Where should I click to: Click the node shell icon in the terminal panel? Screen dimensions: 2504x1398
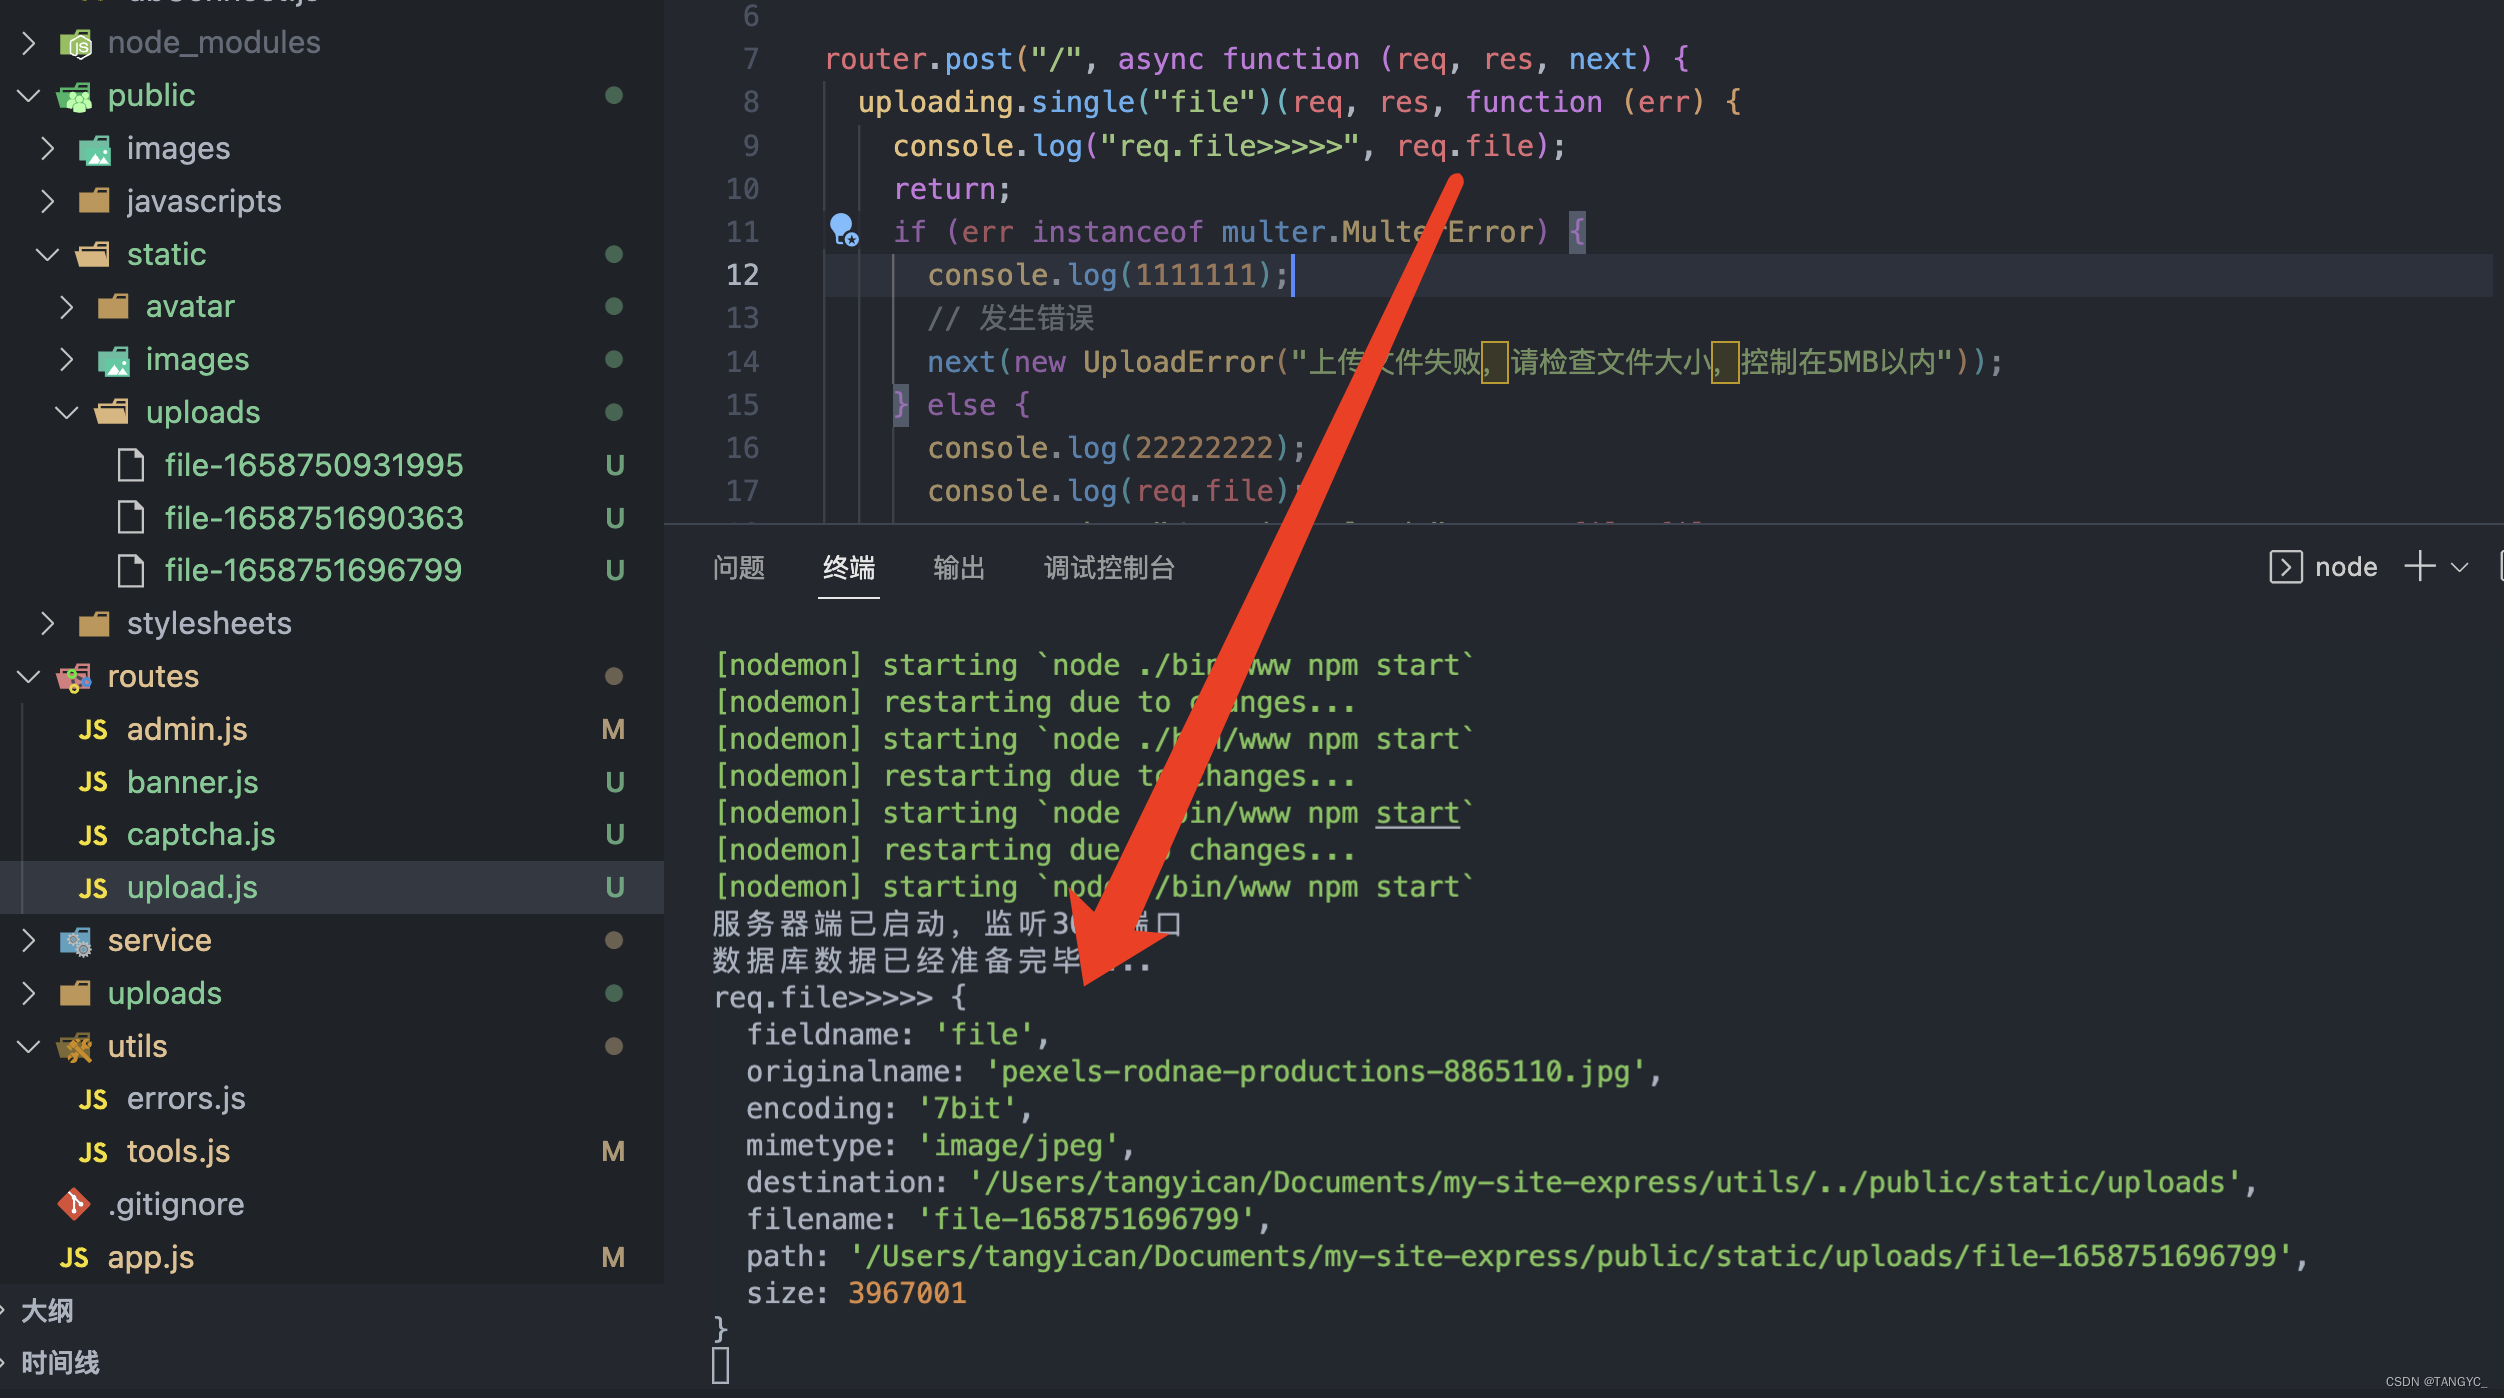[x=2286, y=567]
